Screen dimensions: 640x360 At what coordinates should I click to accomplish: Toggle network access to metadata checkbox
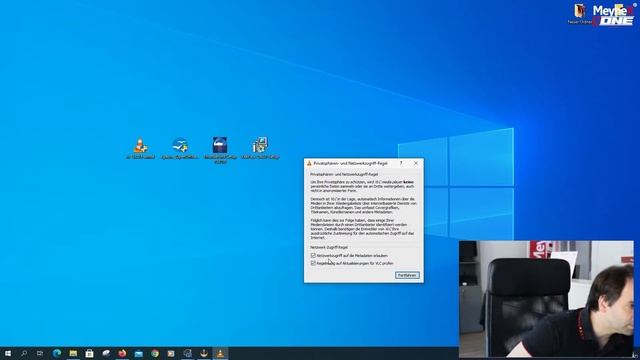point(313,256)
